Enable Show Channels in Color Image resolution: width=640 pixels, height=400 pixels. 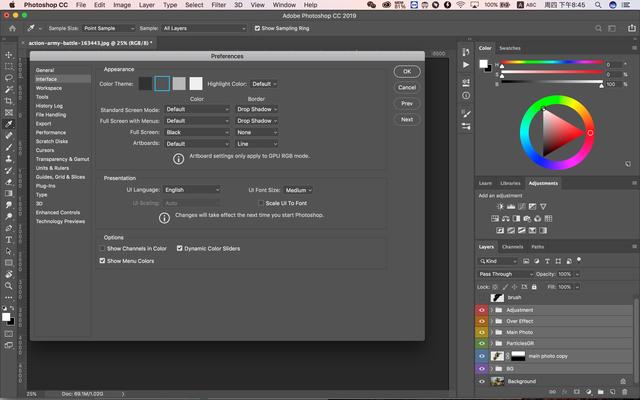pos(102,248)
